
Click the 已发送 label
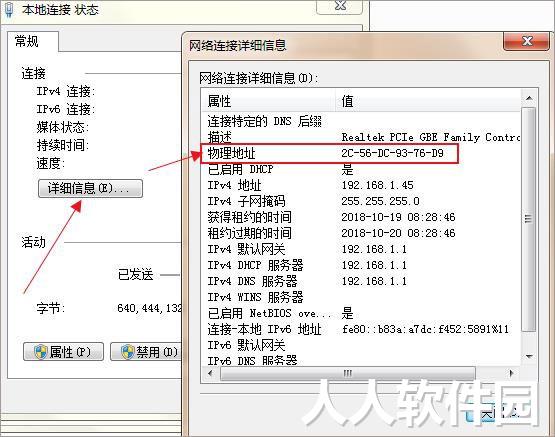click(136, 275)
